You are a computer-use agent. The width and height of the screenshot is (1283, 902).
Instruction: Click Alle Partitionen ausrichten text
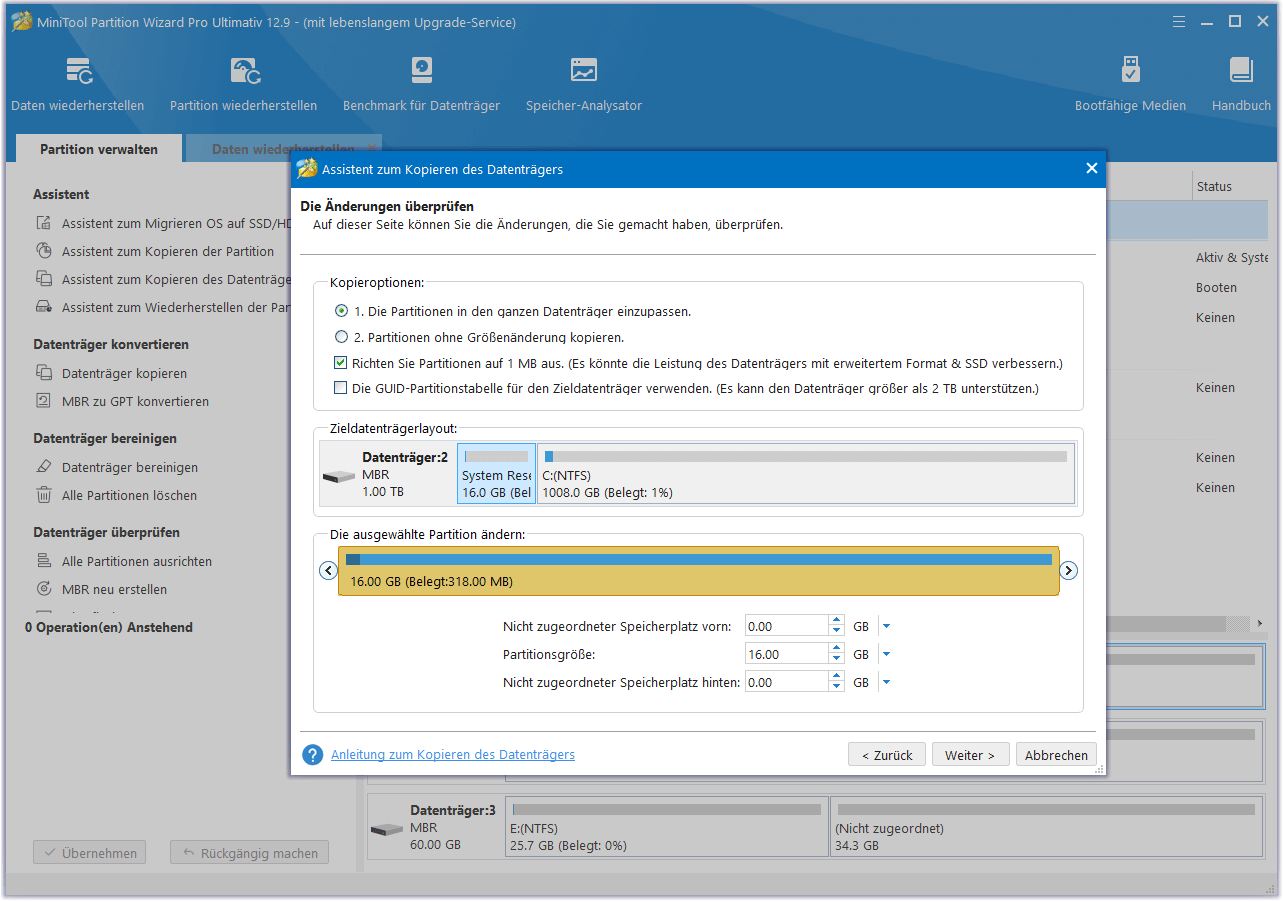137,562
